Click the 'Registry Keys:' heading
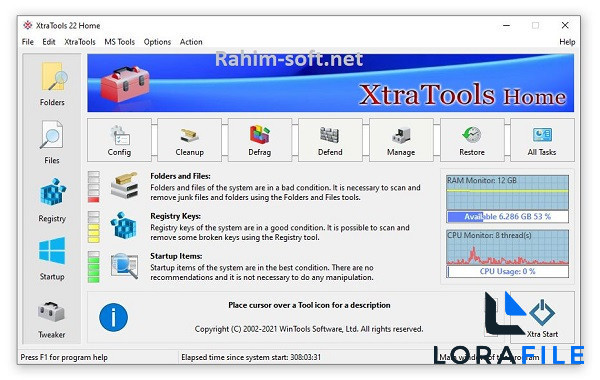The image size is (600, 380). coord(175,216)
